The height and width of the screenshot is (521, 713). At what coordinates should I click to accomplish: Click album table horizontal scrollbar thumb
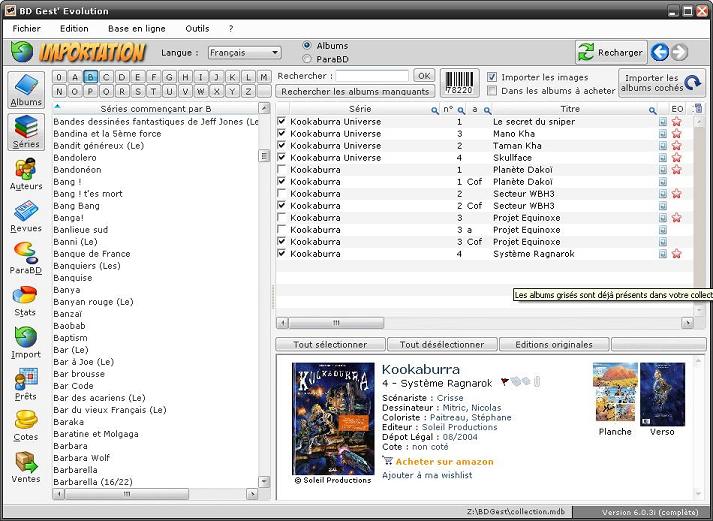click(x=336, y=323)
